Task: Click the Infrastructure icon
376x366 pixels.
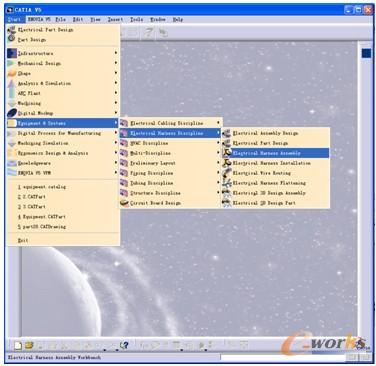Action: tap(12, 53)
